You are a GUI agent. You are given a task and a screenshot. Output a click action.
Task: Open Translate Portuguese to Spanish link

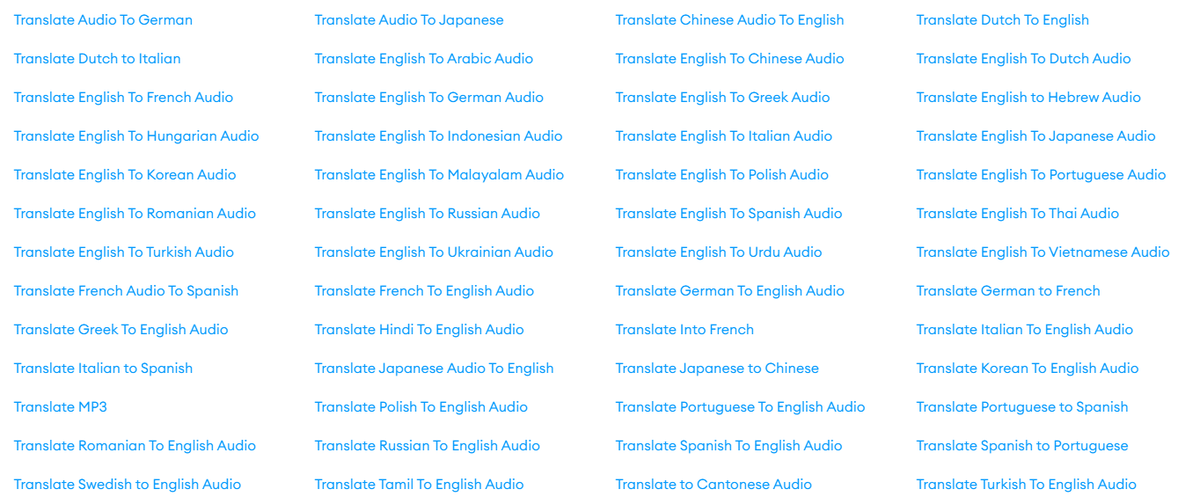coord(1022,408)
